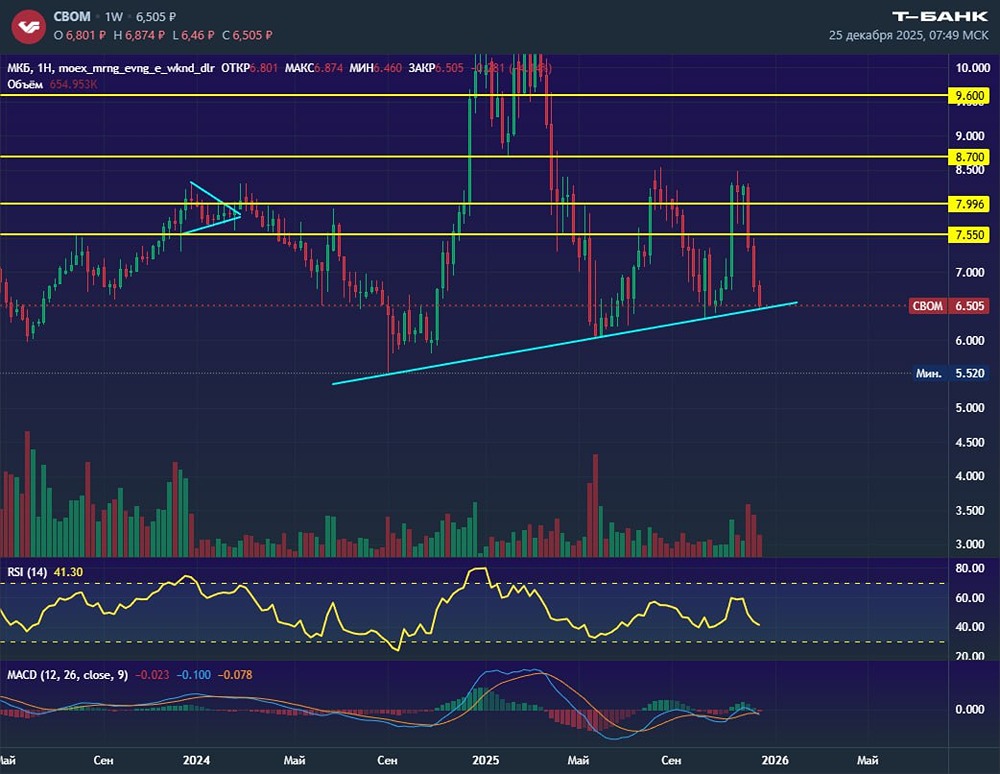This screenshot has width=1000, height=774.
Task: Click the Май label right after 2025
Action: [578, 761]
